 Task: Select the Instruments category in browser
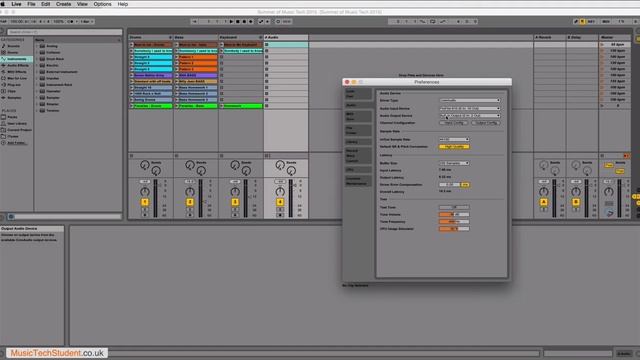[16, 59]
